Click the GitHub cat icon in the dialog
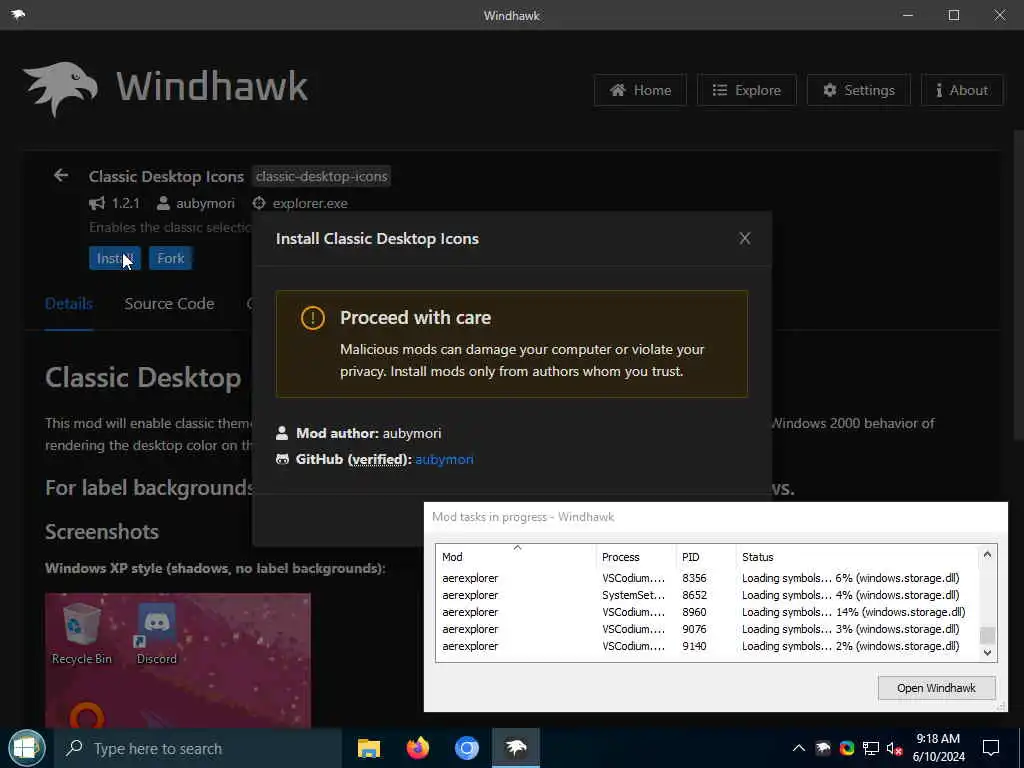This screenshot has height=768, width=1024. pos(282,459)
